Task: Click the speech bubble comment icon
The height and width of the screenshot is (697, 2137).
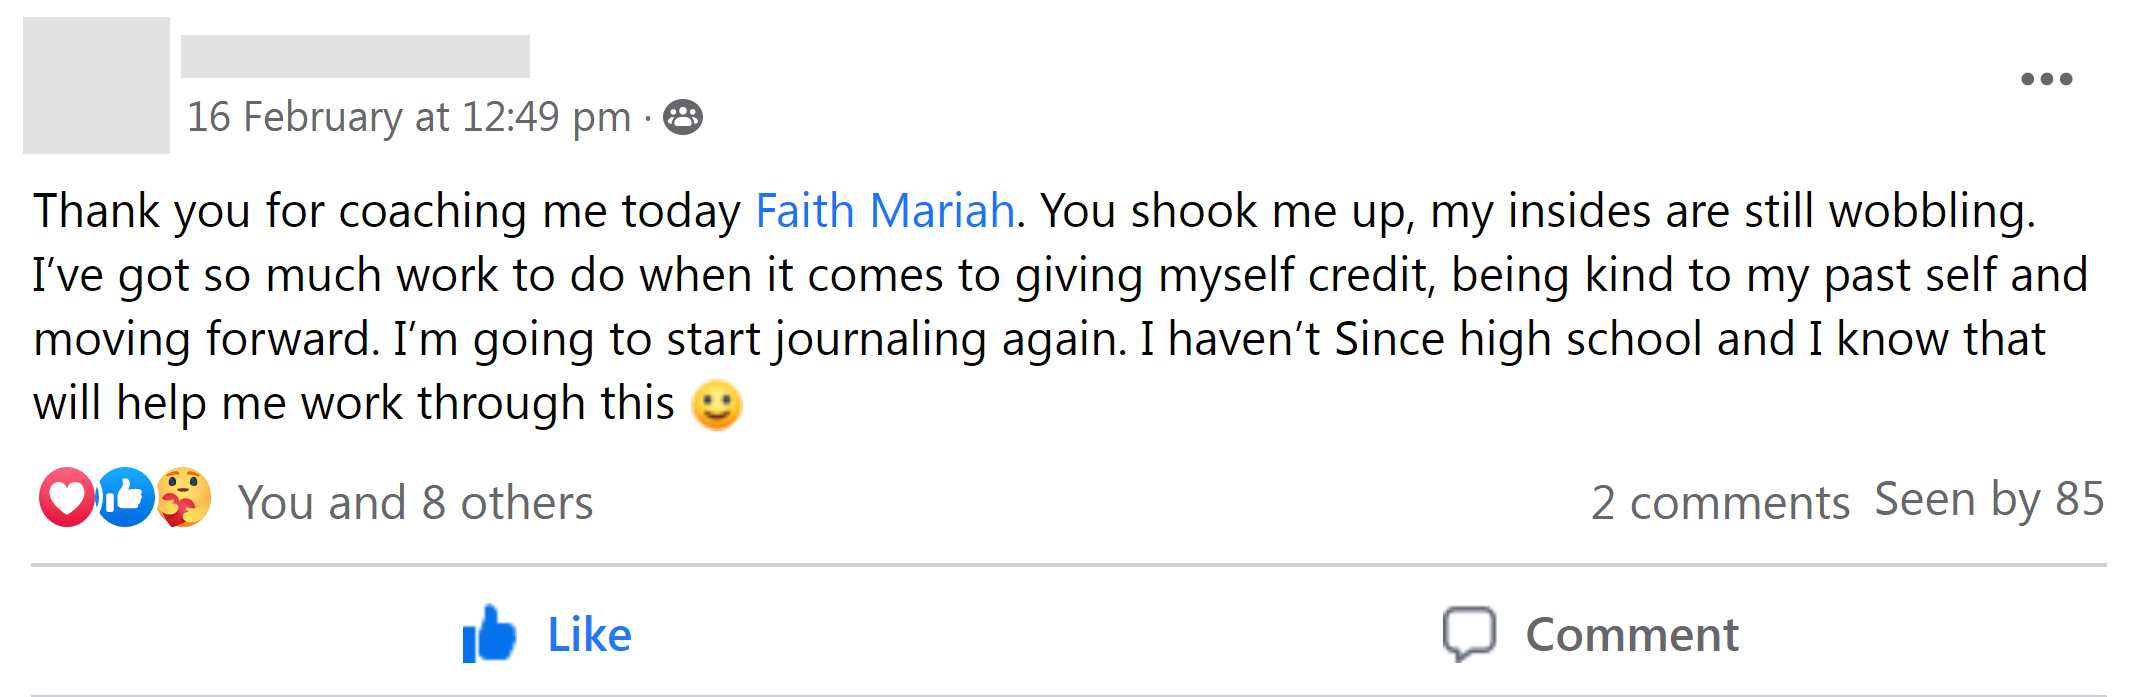Action: [x=1469, y=634]
